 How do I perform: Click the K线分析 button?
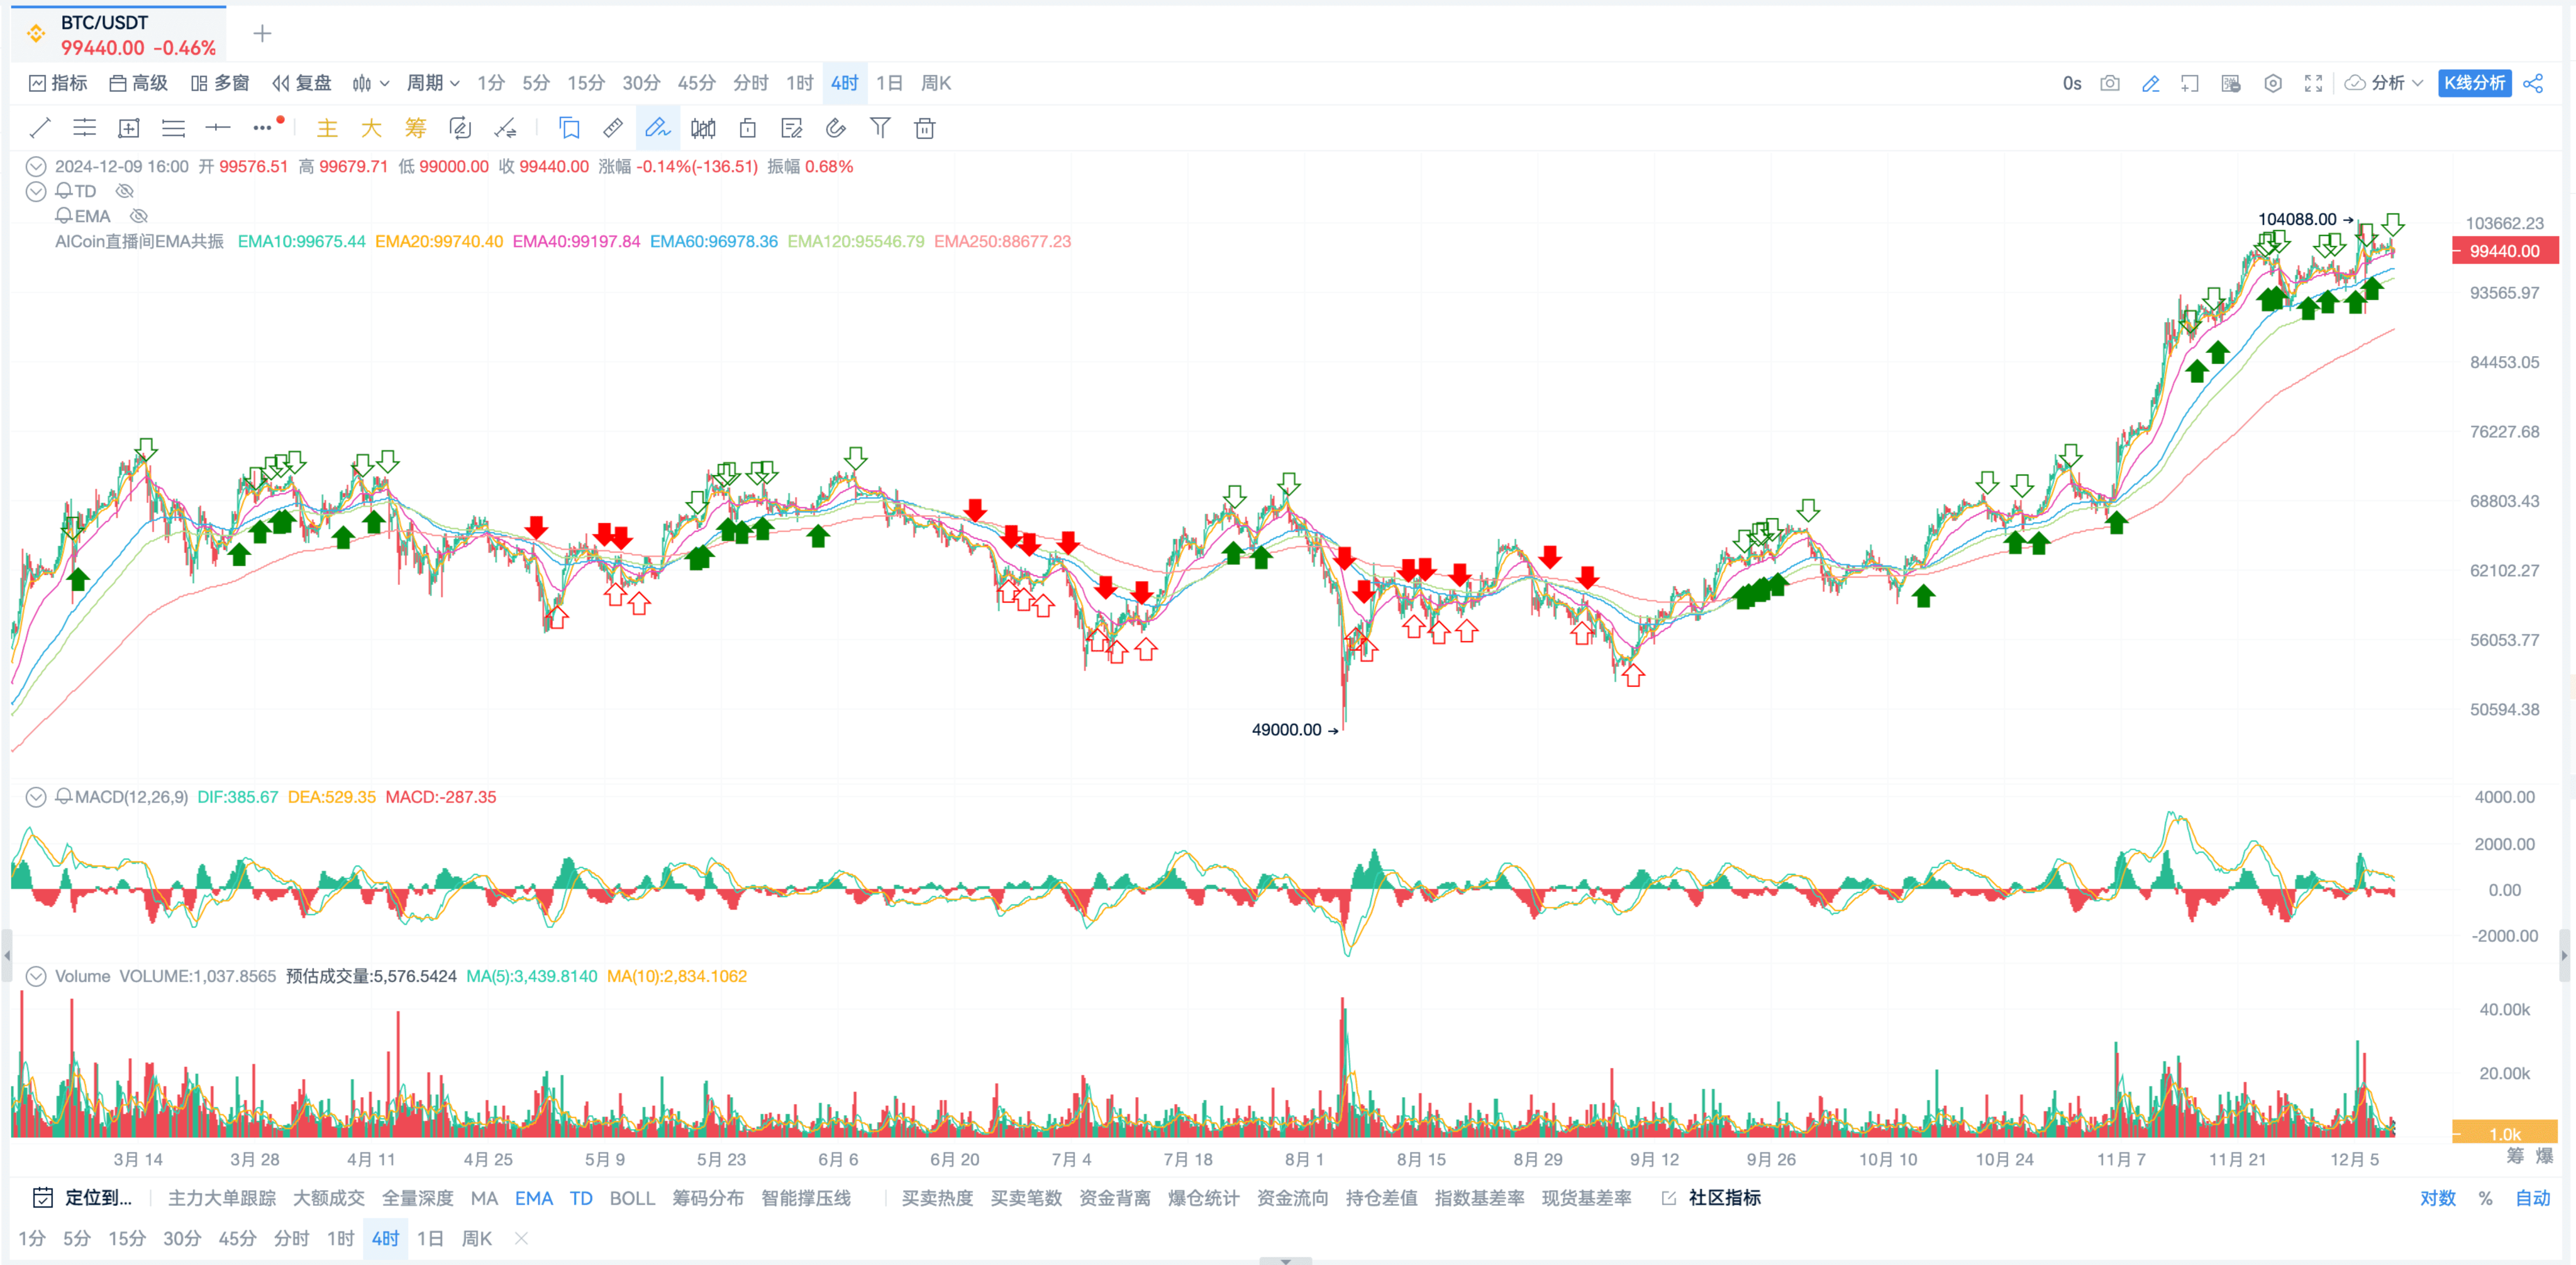pyautogui.click(x=2475, y=83)
